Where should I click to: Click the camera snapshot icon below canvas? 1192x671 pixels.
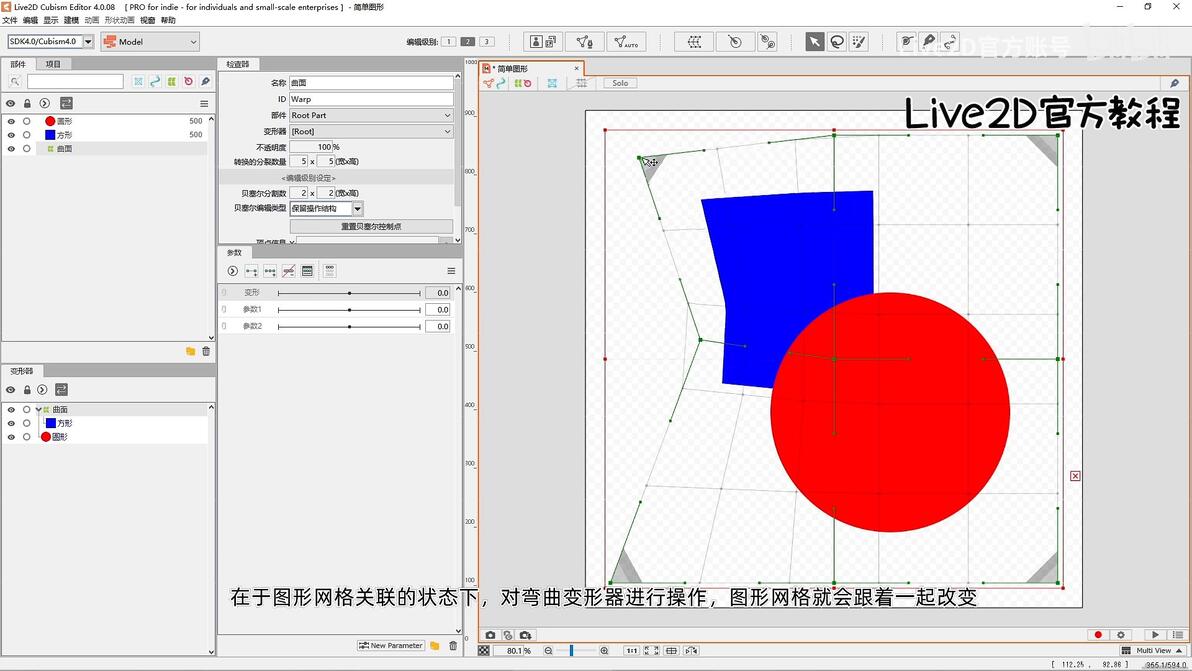point(490,635)
